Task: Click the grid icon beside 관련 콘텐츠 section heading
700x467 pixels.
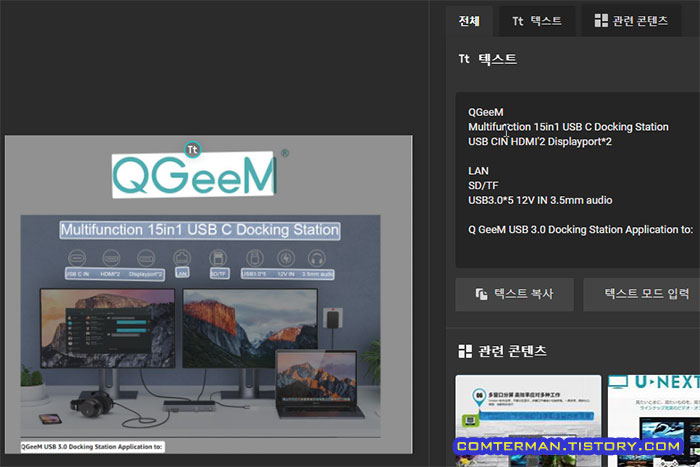Action: (x=465, y=351)
